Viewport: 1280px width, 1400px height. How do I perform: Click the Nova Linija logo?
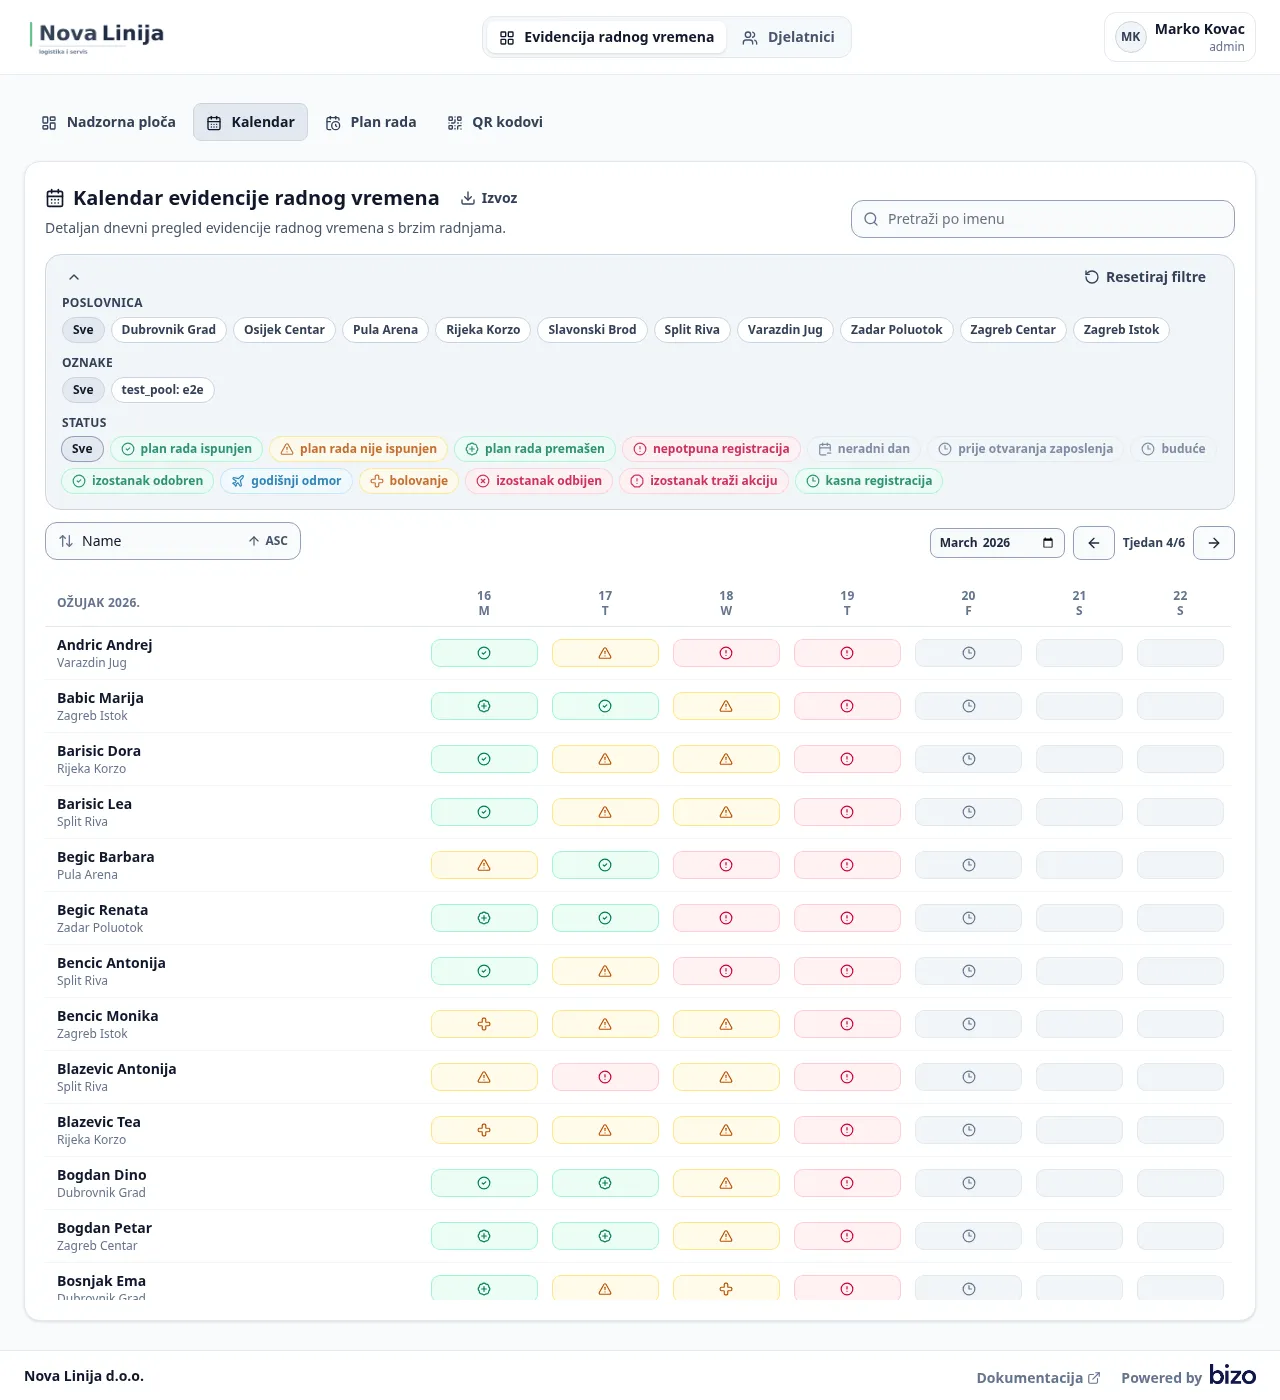[98, 37]
